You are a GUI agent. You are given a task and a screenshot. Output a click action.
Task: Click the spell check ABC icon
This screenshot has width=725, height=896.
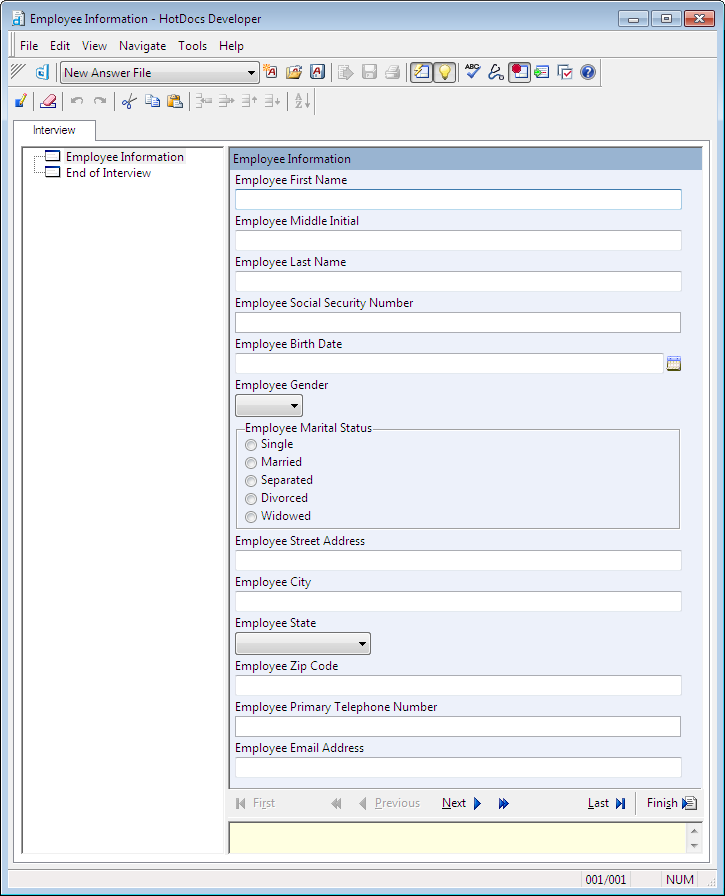click(x=472, y=72)
